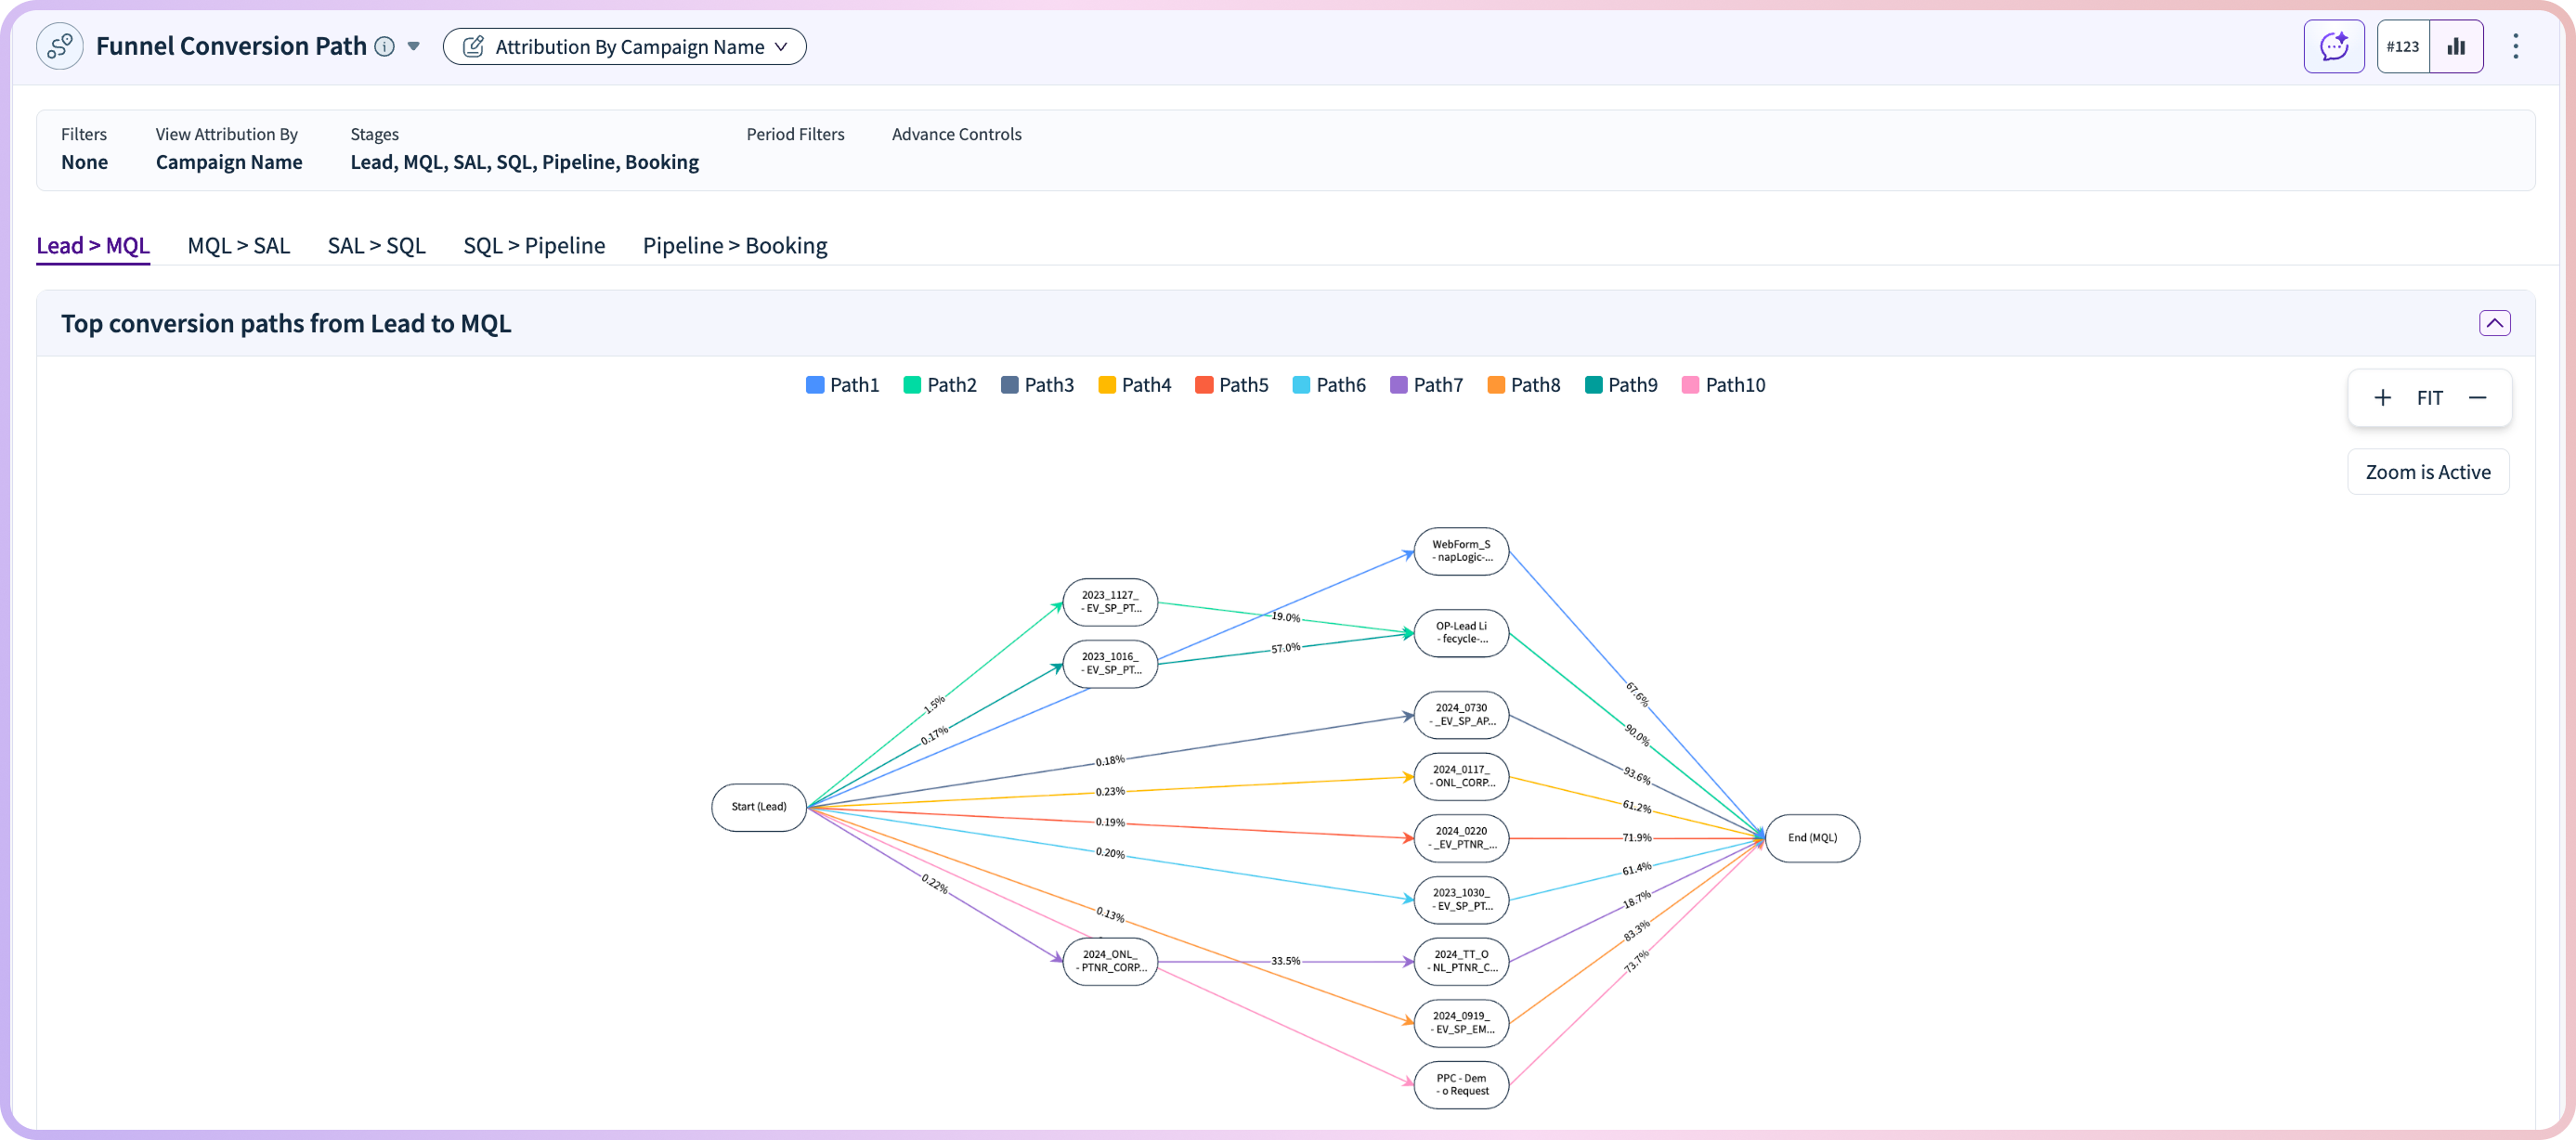Zoom in with the plus icon
Screen dimensions: 2576x1140
click(2383, 398)
